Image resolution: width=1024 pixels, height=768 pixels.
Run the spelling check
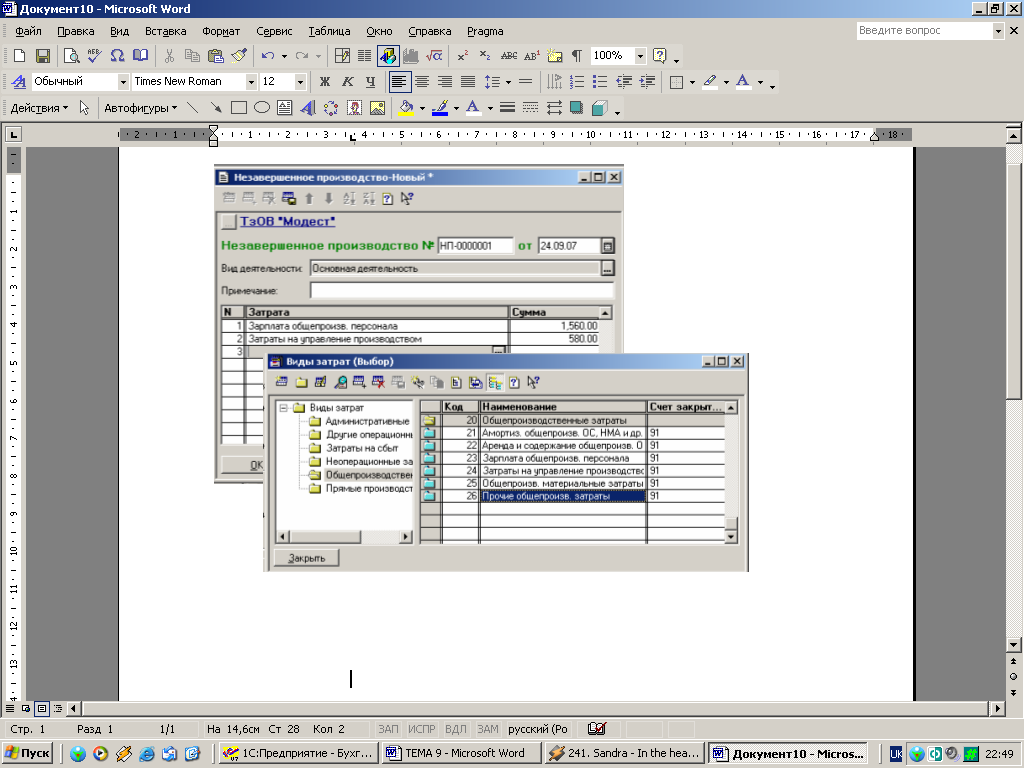point(94,56)
